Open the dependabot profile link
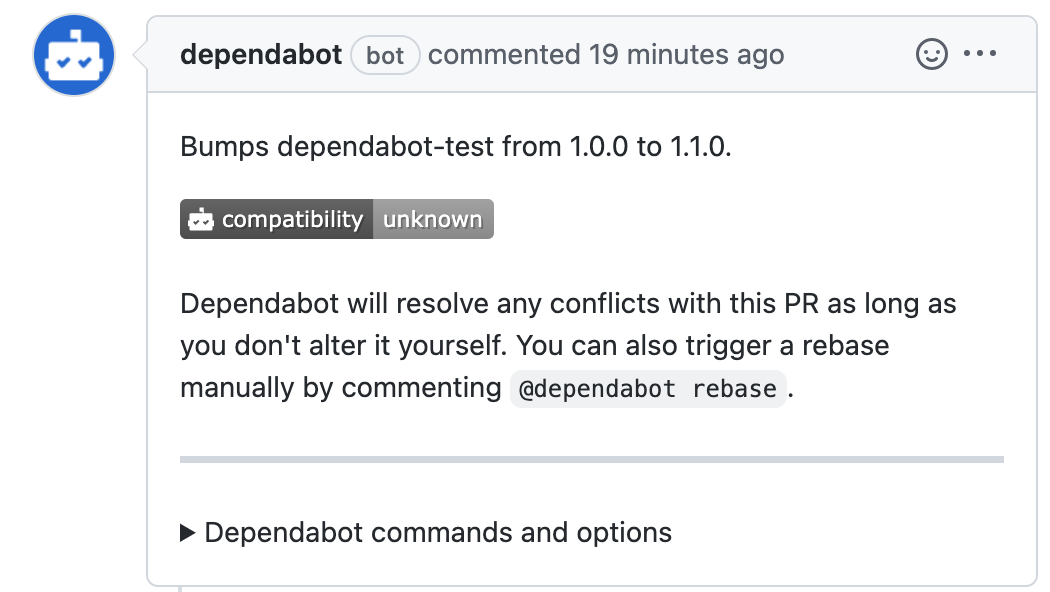This screenshot has width=1050, height=592. 261,55
